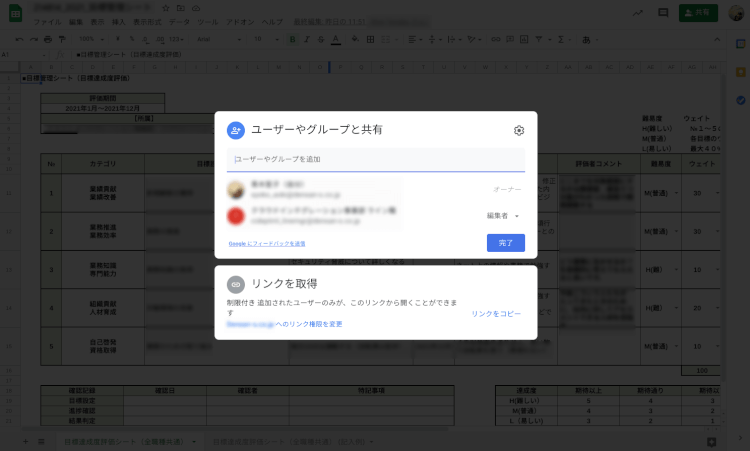Click the add-person icon in the share header
This screenshot has height=451, width=750.
pyautogui.click(x=236, y=130)
